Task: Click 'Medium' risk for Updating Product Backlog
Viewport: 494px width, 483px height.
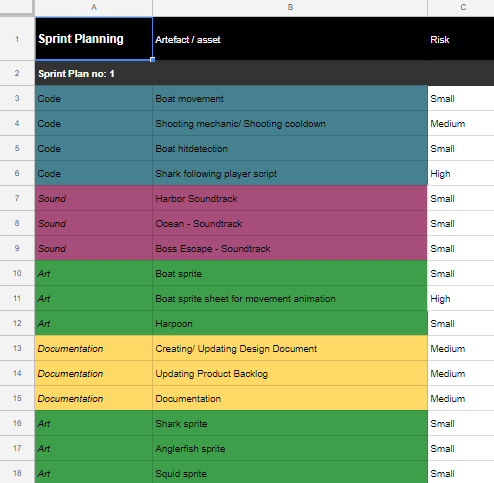Action: point(461,373)
